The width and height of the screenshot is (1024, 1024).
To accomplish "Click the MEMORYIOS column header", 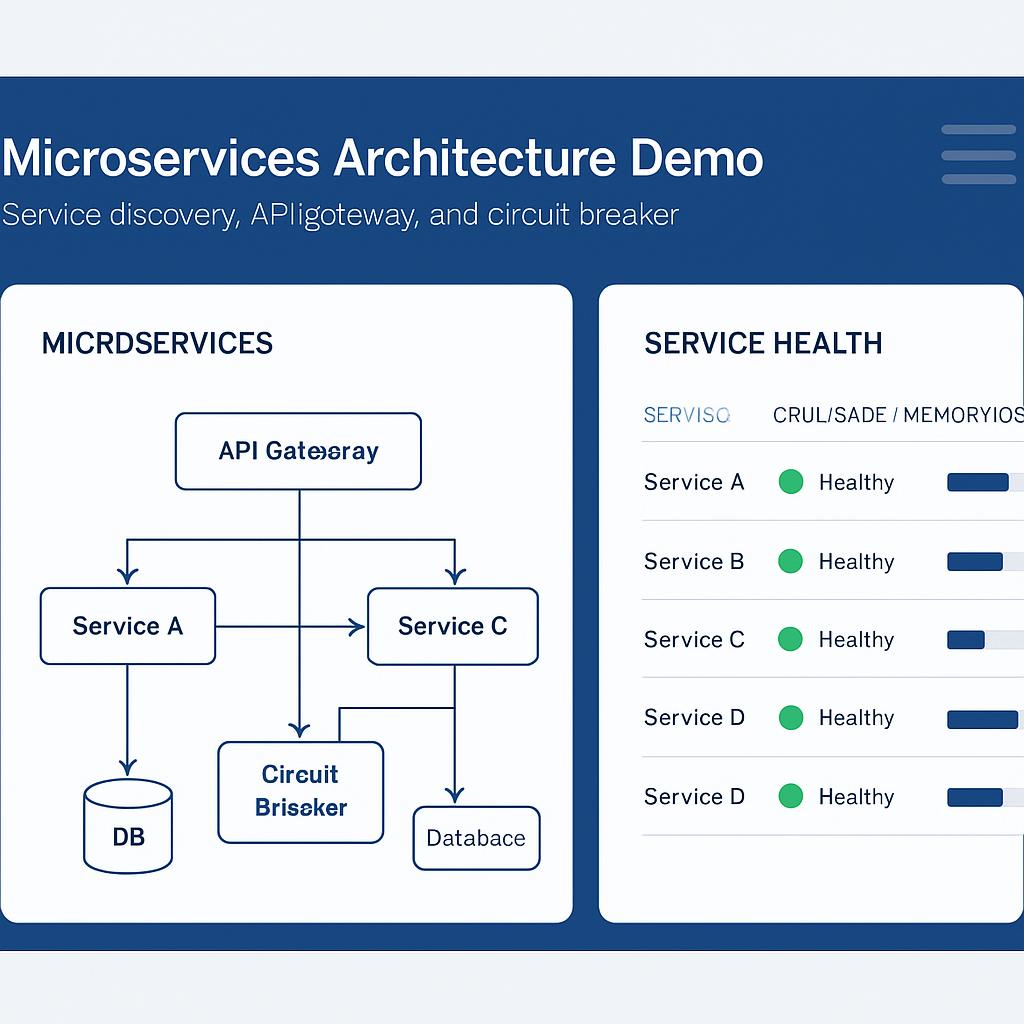I will coord(962,415).
